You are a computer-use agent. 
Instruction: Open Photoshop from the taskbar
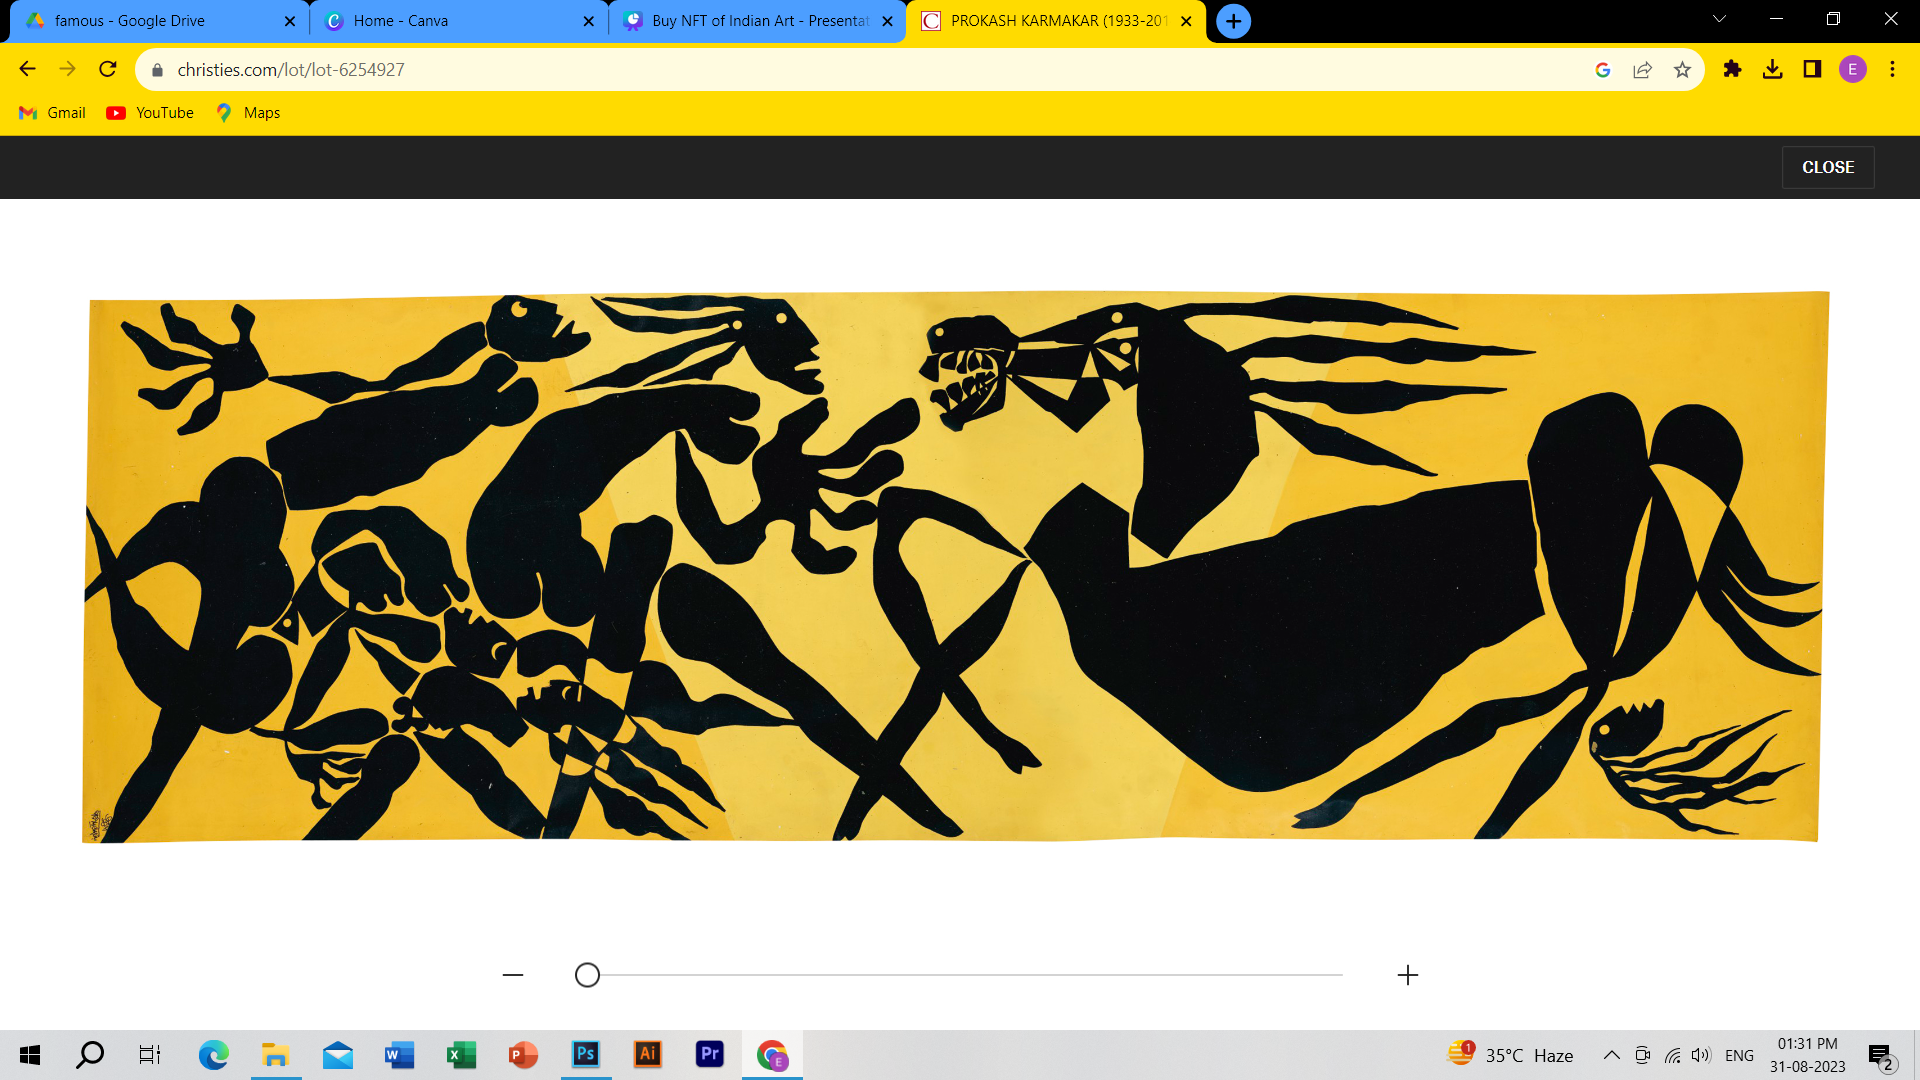point(585,1054)
